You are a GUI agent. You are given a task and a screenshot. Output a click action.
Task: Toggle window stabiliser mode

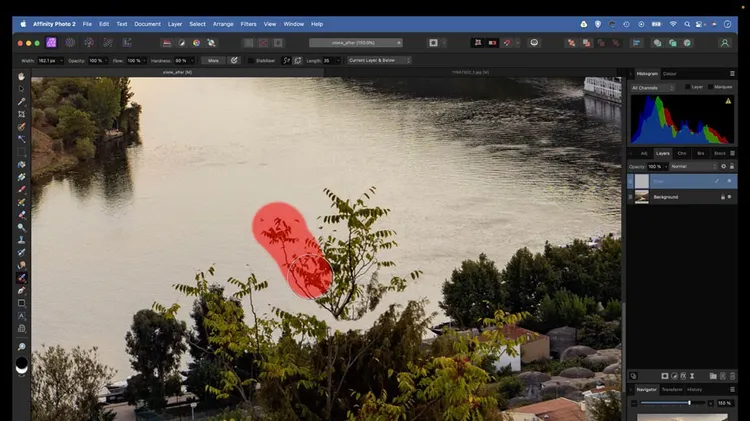(x=298, y=61)
